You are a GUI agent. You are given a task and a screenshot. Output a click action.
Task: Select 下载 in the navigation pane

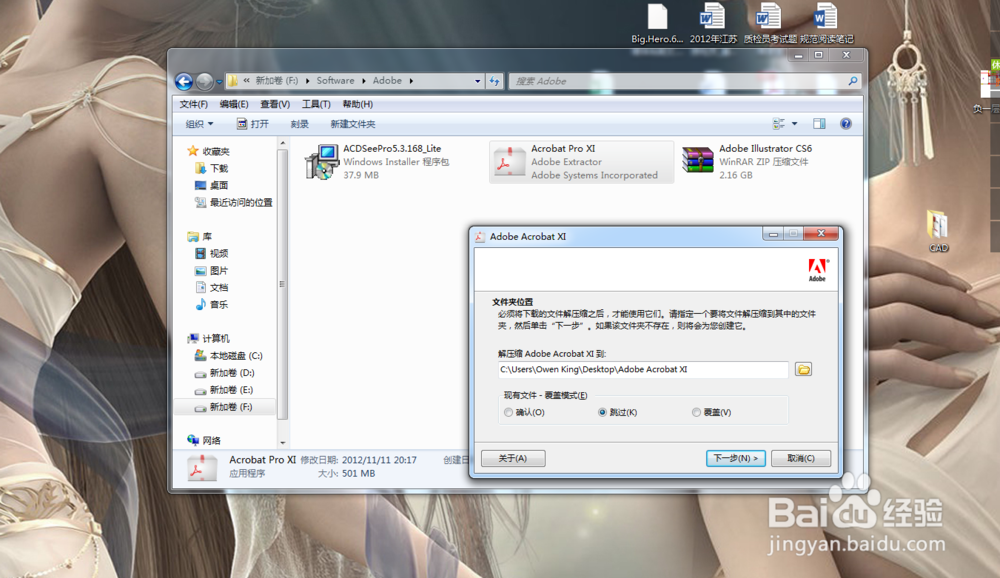(211, 168)
